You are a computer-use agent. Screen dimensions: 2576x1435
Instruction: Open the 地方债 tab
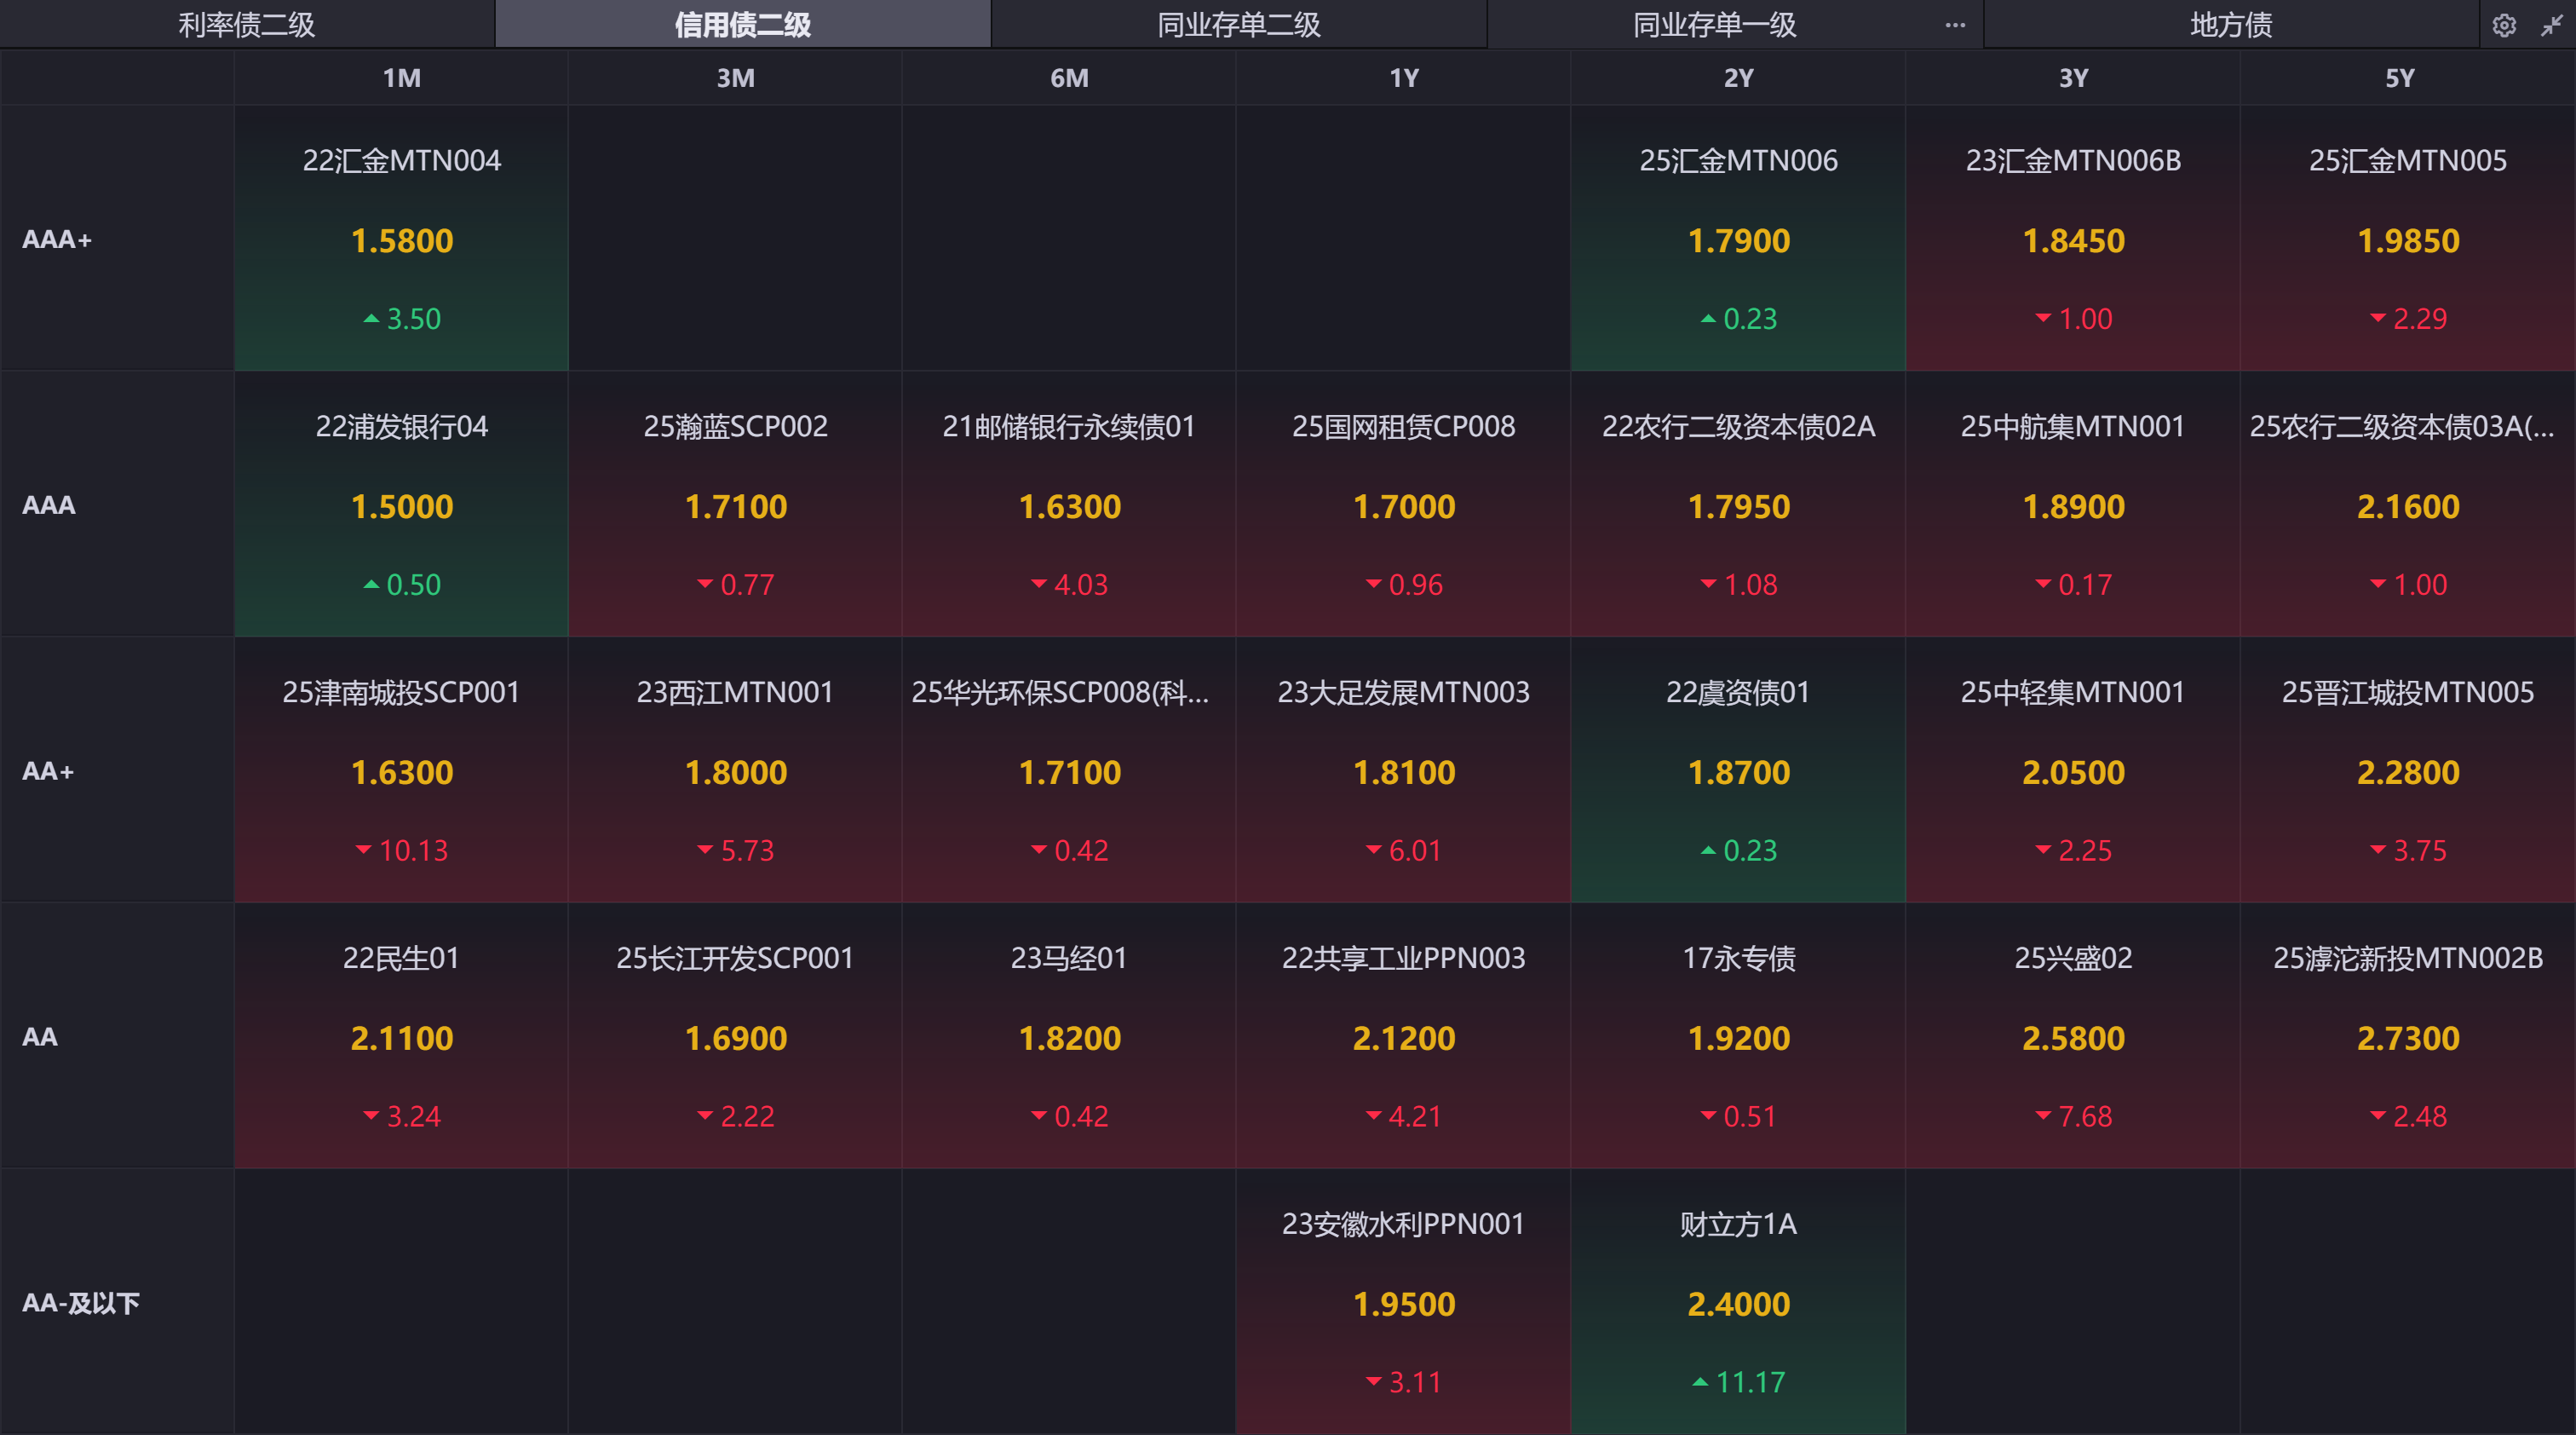[2230, 25]
